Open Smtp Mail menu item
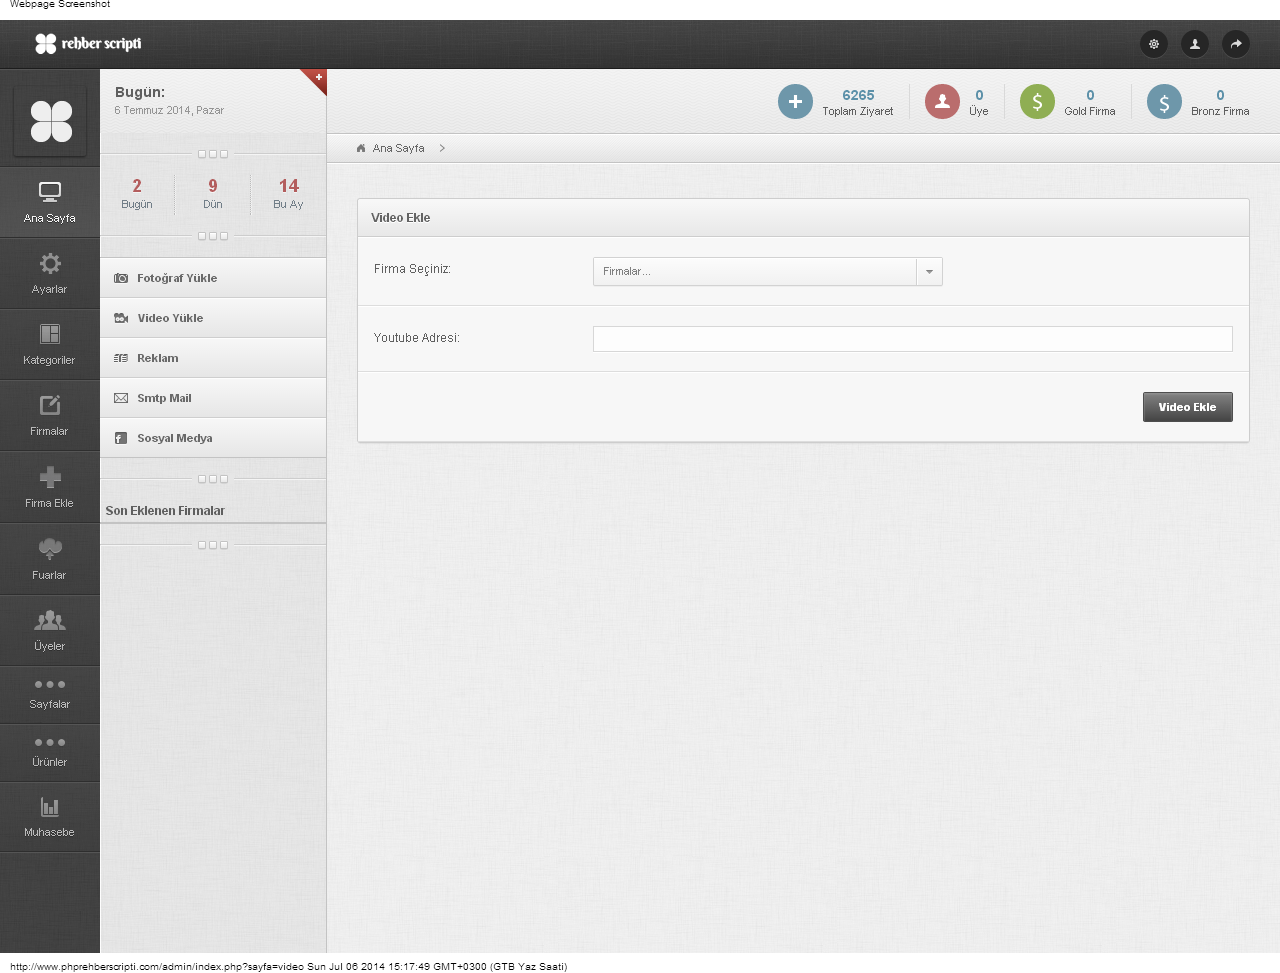This screenshot has width=1280, height=973. pos(213,398)
